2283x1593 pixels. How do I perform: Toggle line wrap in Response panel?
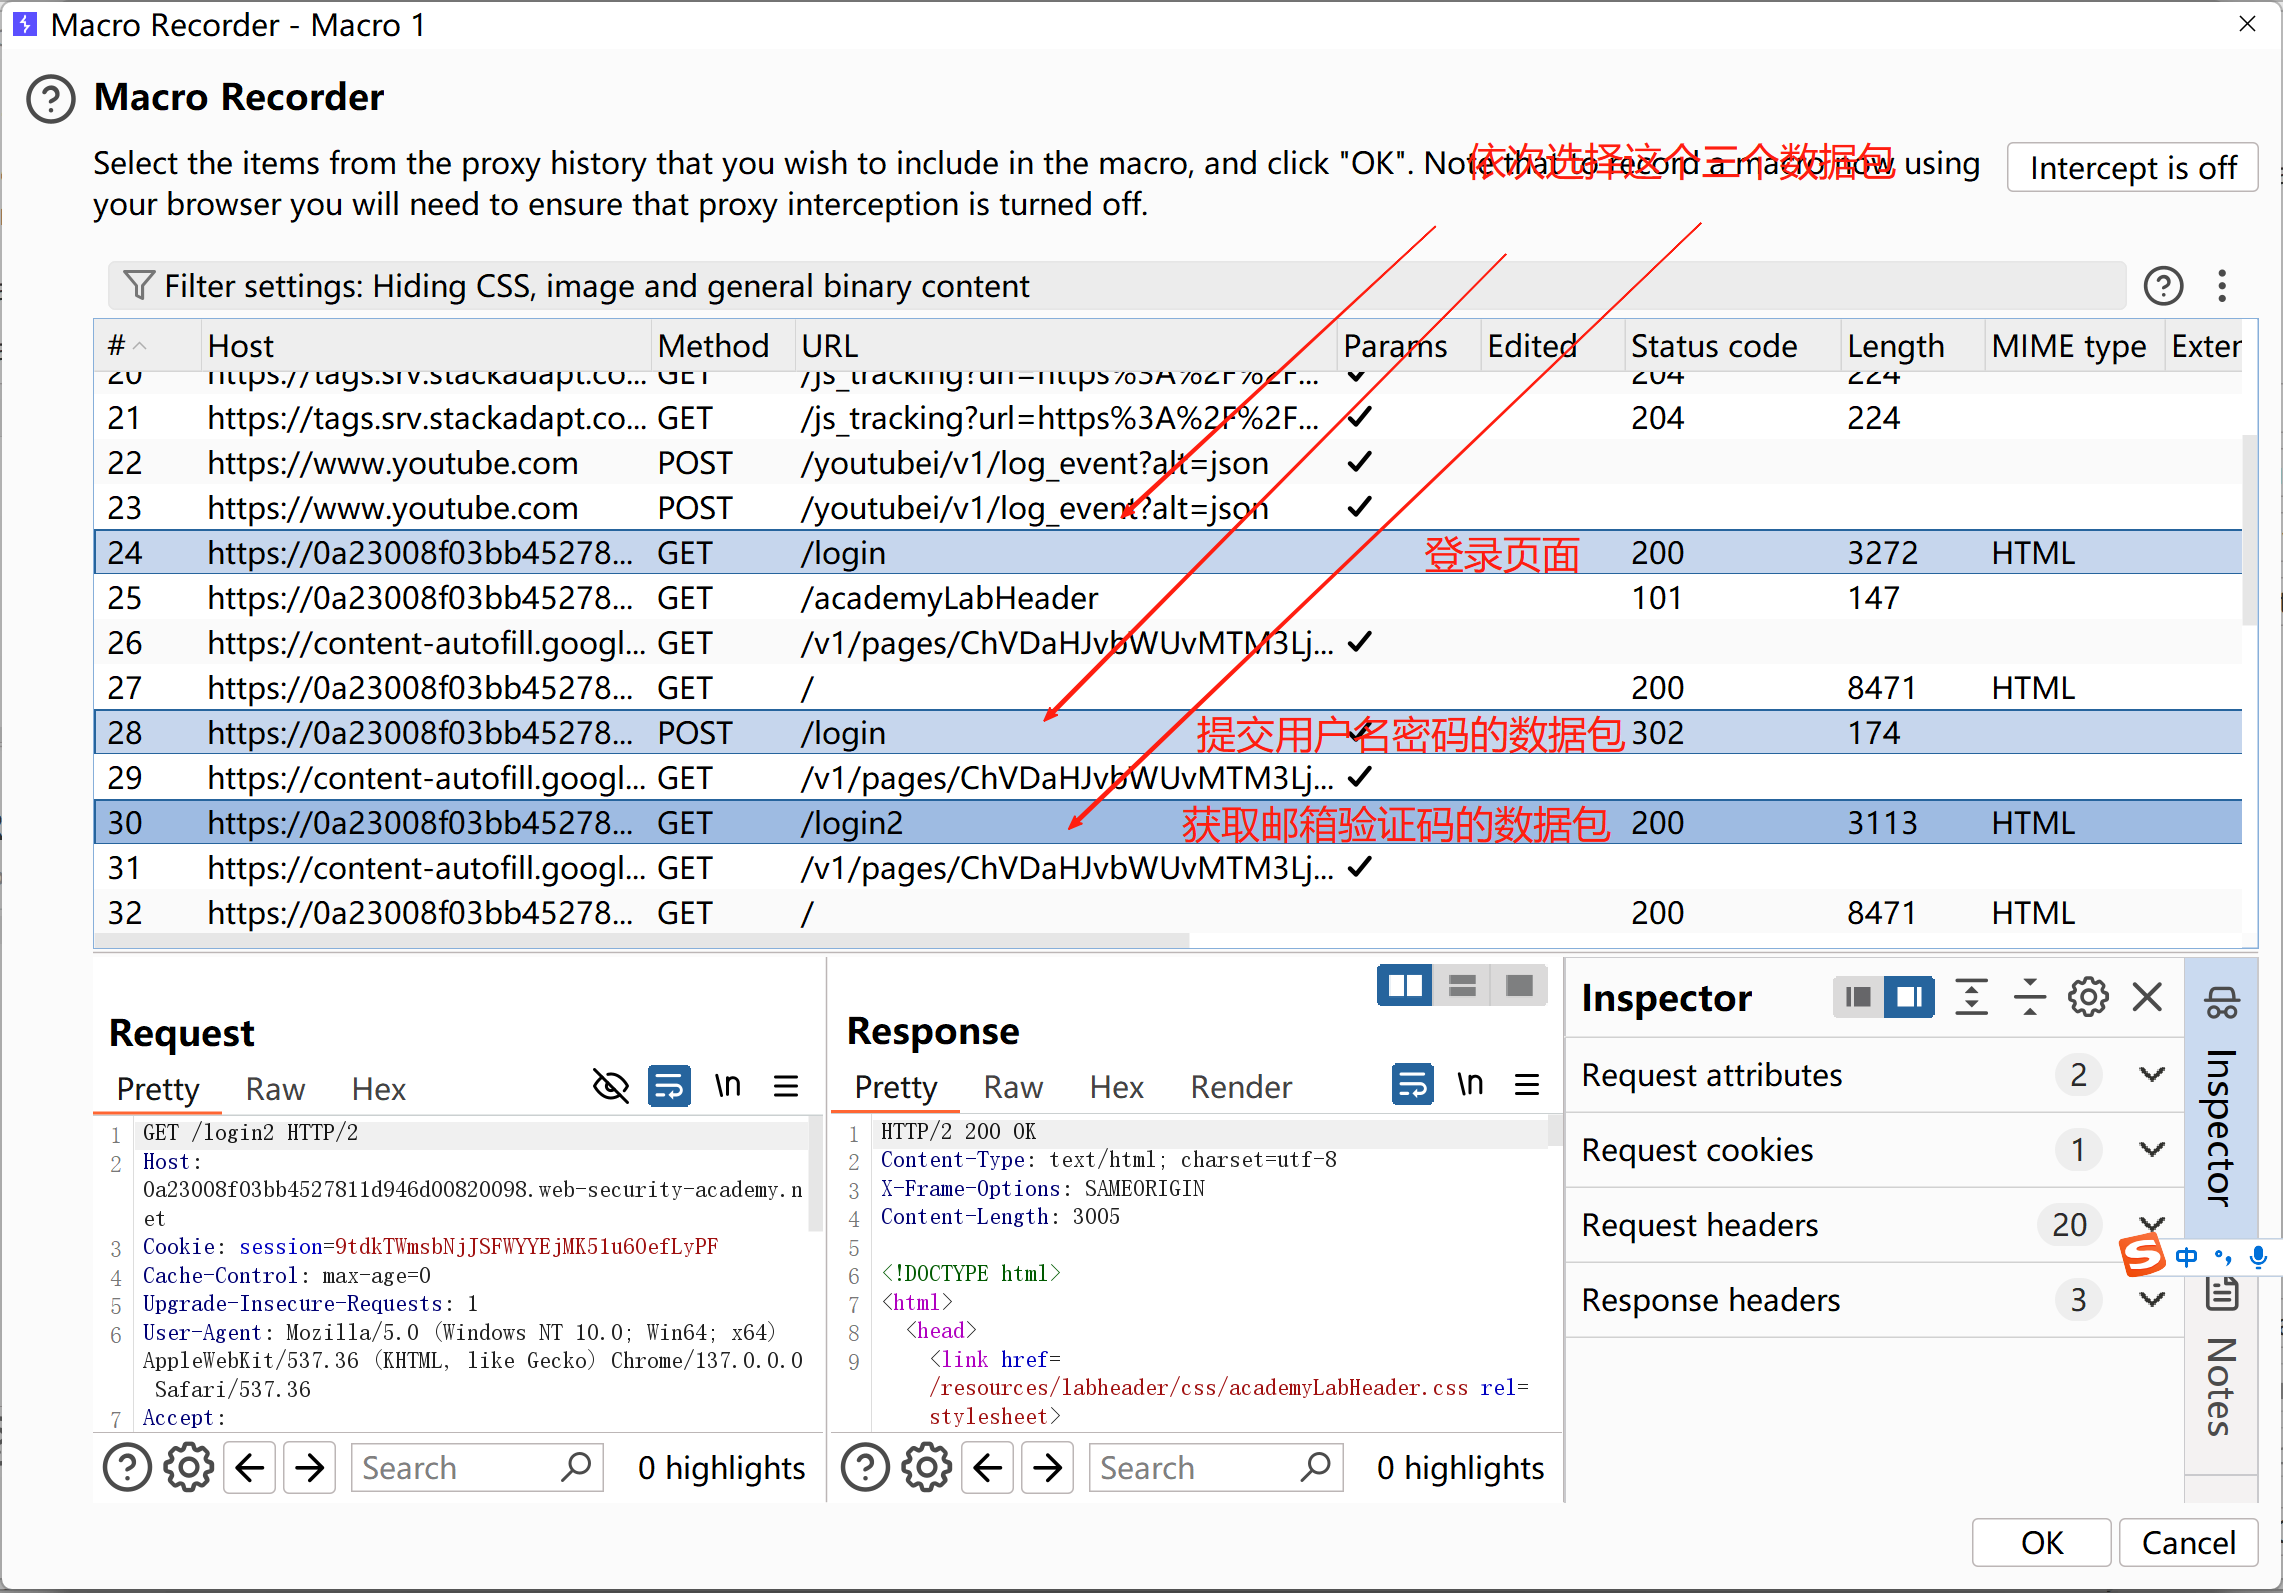point(1412,1084)
